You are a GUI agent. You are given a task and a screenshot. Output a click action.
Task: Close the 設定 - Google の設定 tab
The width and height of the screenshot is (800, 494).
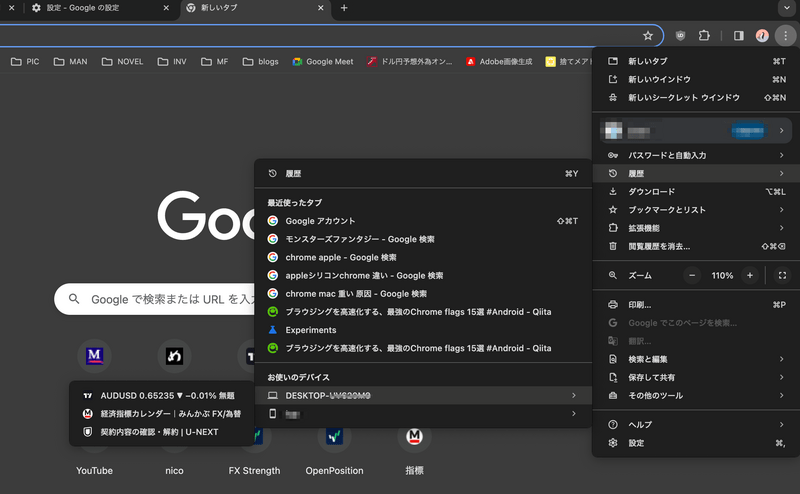pyautogui.click(x=166, y=8)
